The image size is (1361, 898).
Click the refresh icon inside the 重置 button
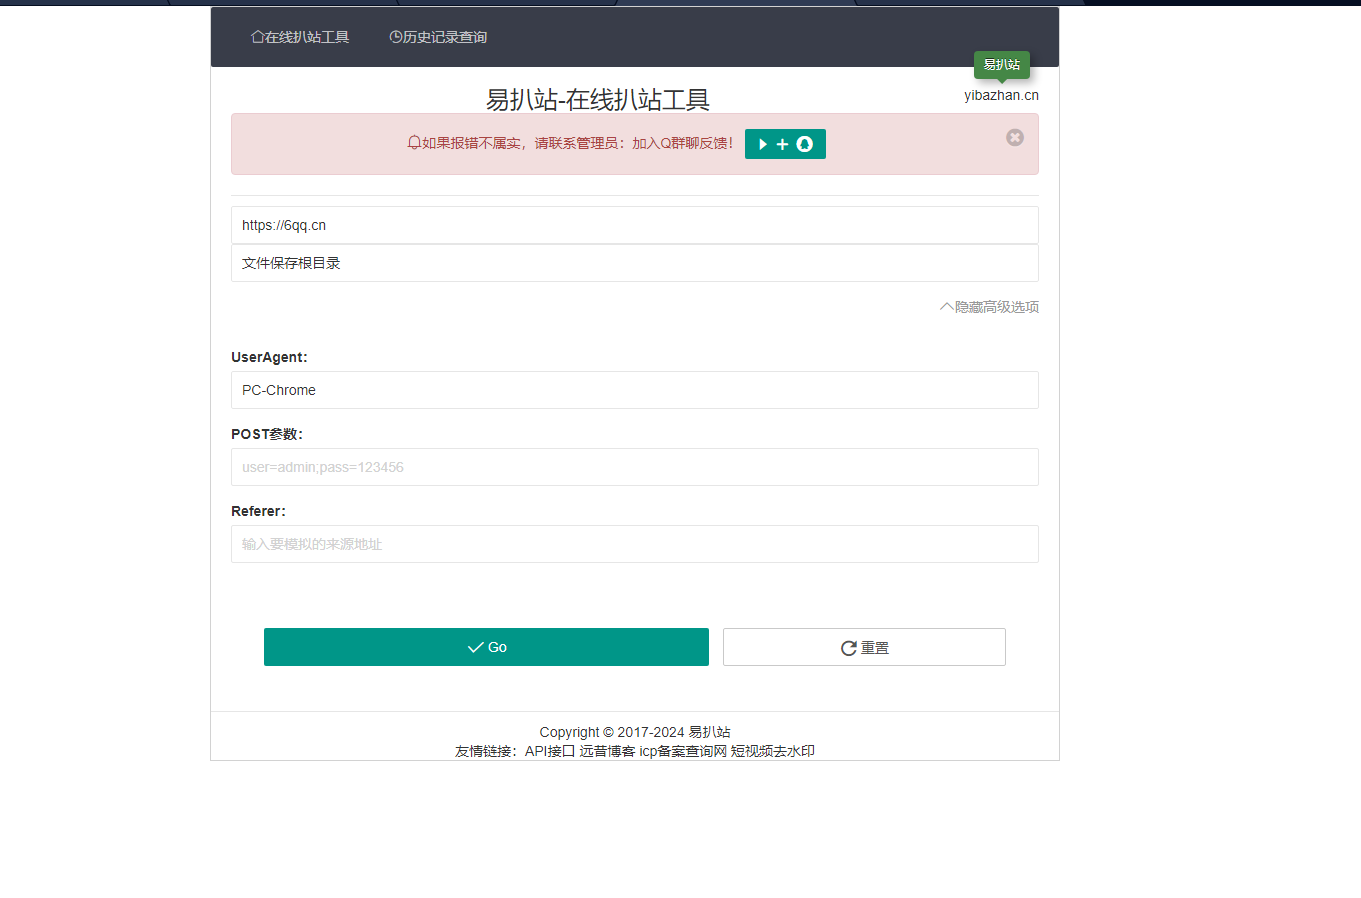[x=847, y=646]
